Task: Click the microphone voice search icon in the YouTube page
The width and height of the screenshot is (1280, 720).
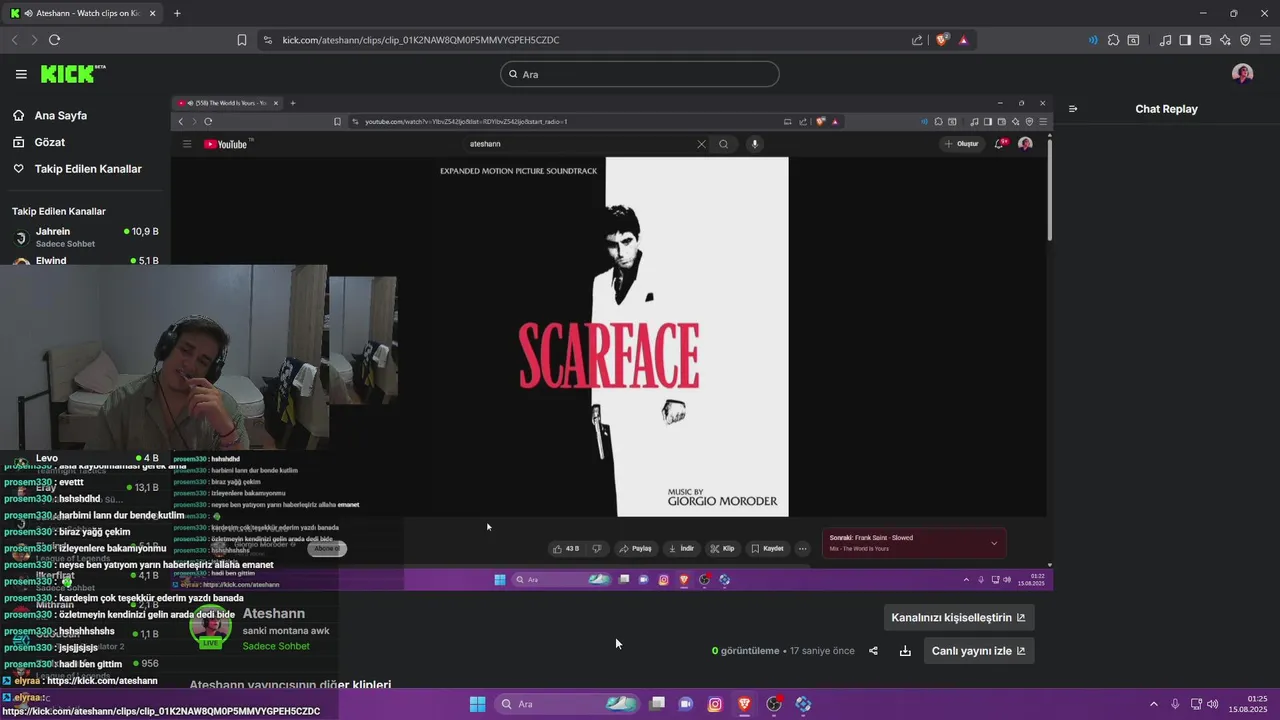Action: 755,144
